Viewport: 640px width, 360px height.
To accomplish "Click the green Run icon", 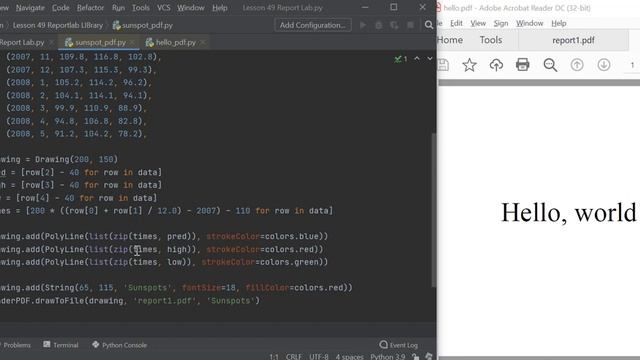I will coord(363,25).
